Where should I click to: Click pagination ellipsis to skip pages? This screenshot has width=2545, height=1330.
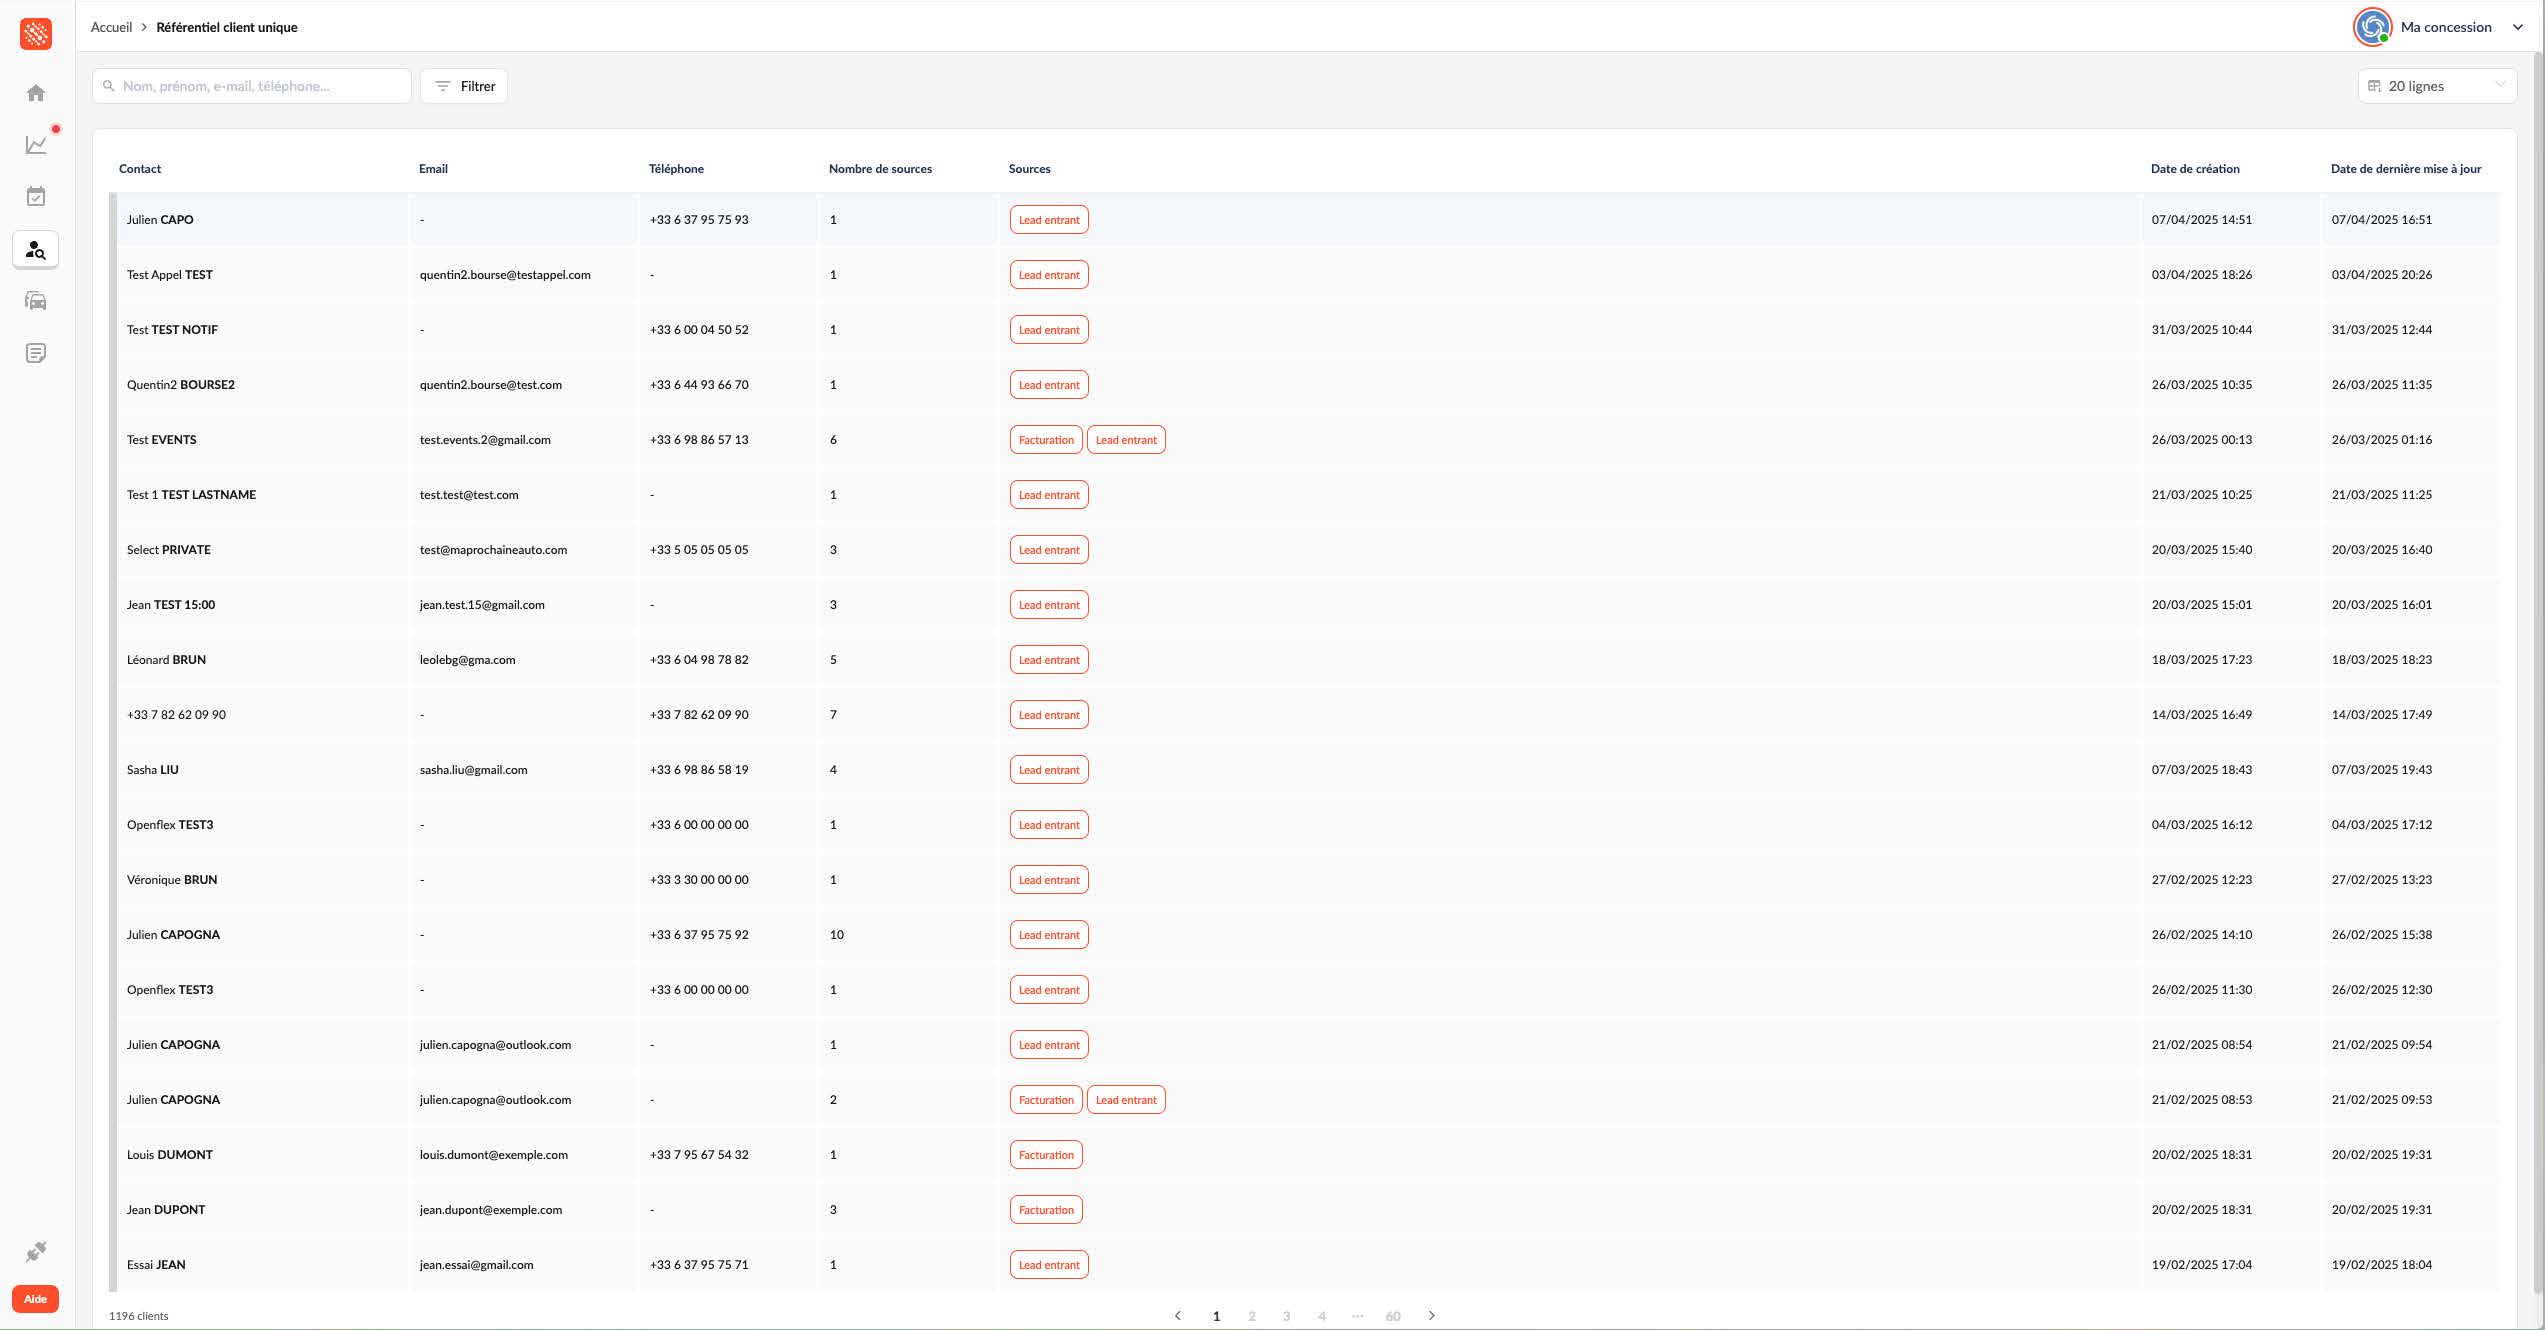(1357, 1316)
